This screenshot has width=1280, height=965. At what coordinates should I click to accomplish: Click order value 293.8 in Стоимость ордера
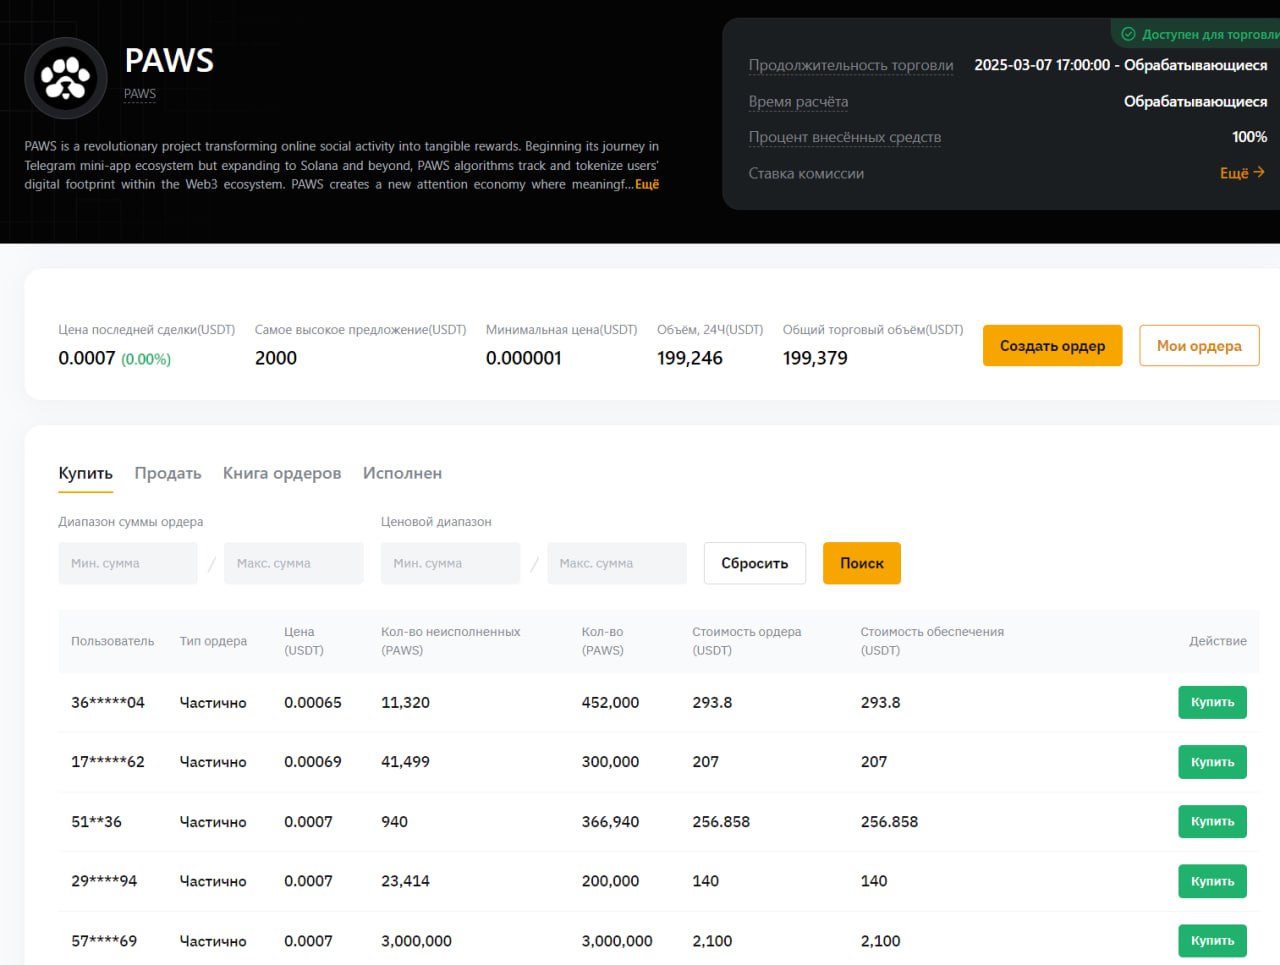[x=712, y=702]
